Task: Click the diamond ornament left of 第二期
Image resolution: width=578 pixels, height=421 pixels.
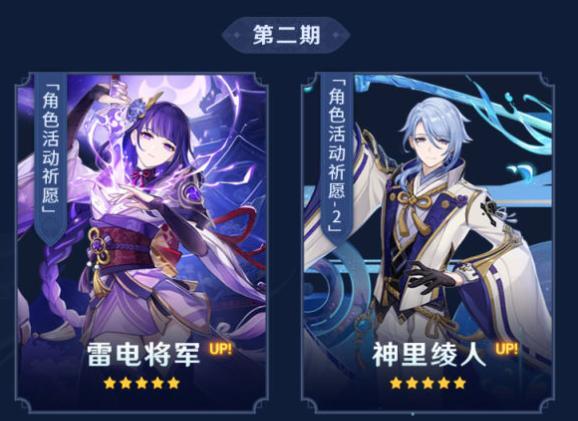Action: (x=235, y=35)
